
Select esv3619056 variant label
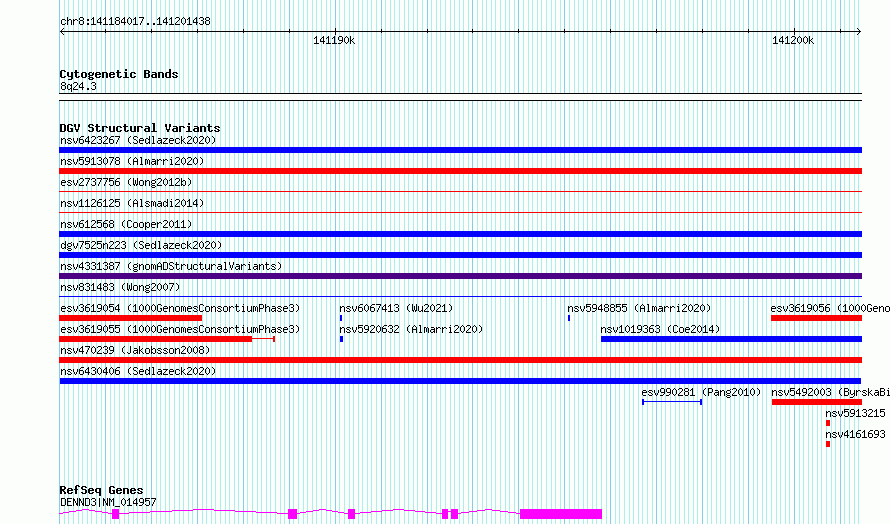pyautogui.click(x=830, y=308)
